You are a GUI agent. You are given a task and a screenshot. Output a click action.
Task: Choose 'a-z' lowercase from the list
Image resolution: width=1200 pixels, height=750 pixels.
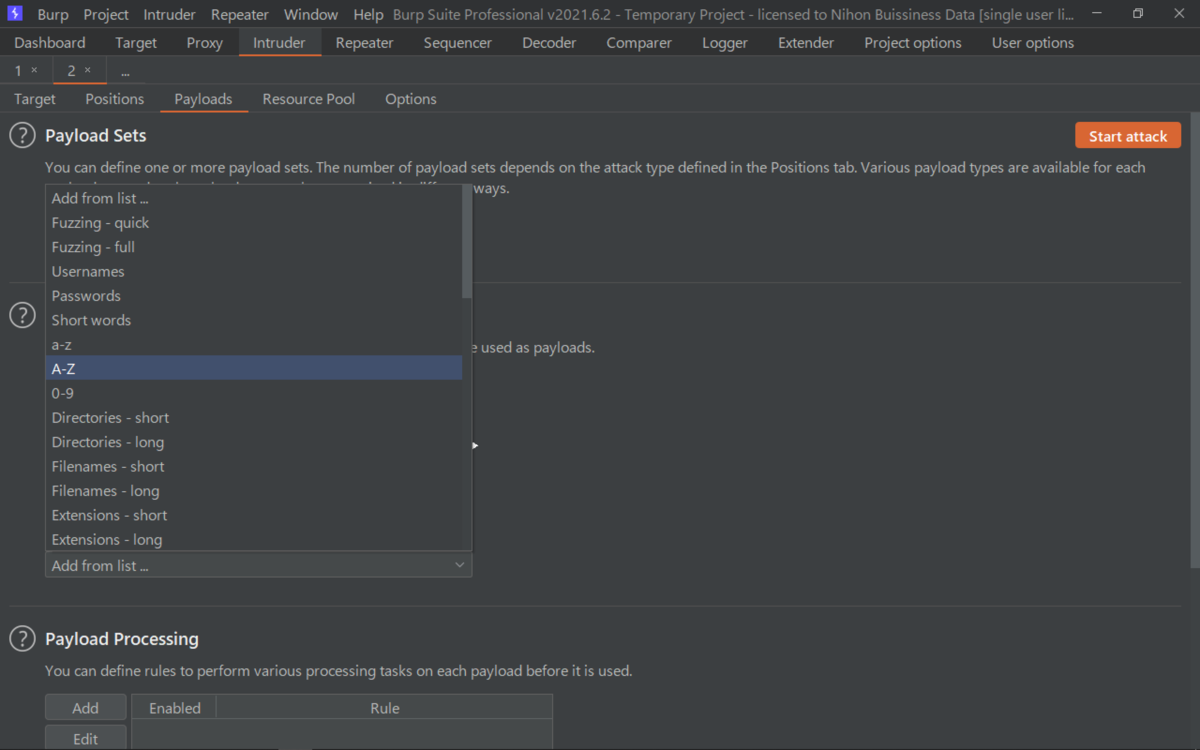point(254,344)
